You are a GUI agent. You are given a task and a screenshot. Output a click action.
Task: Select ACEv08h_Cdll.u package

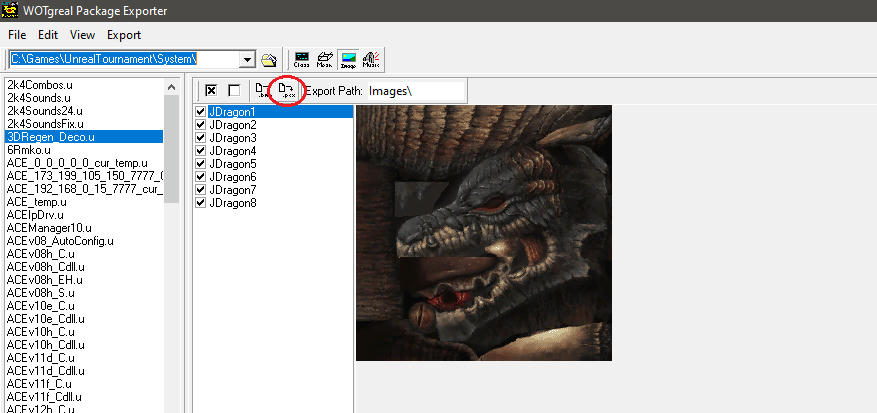coord(46,267)
